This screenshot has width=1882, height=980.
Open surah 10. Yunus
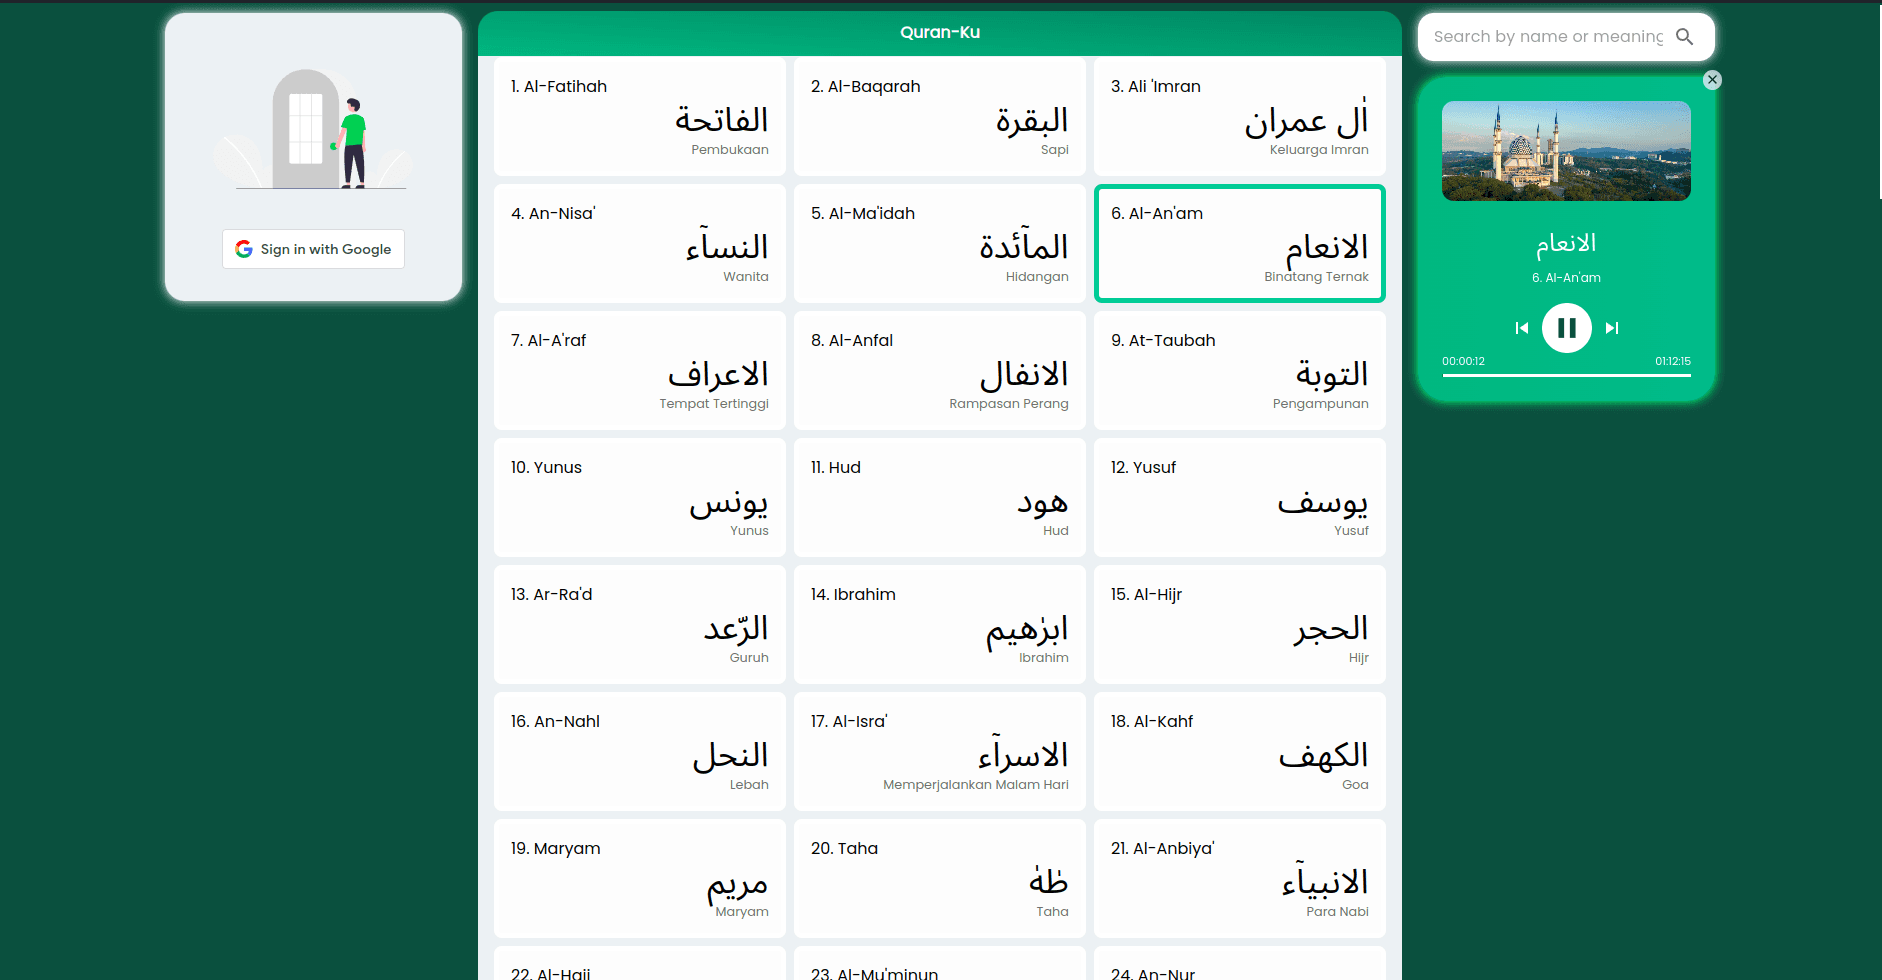pos(640,498)
